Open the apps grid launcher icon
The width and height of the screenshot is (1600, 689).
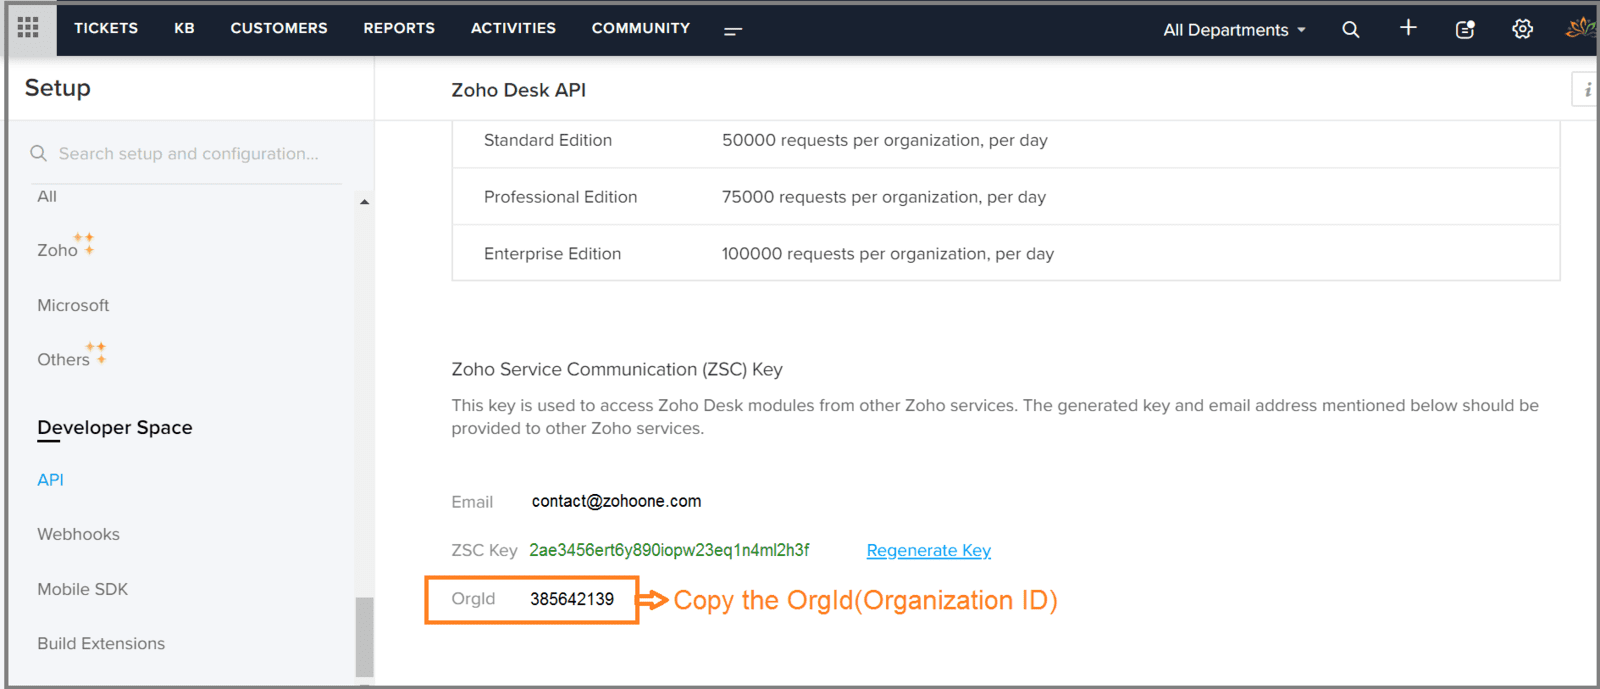tap(28, 28)
